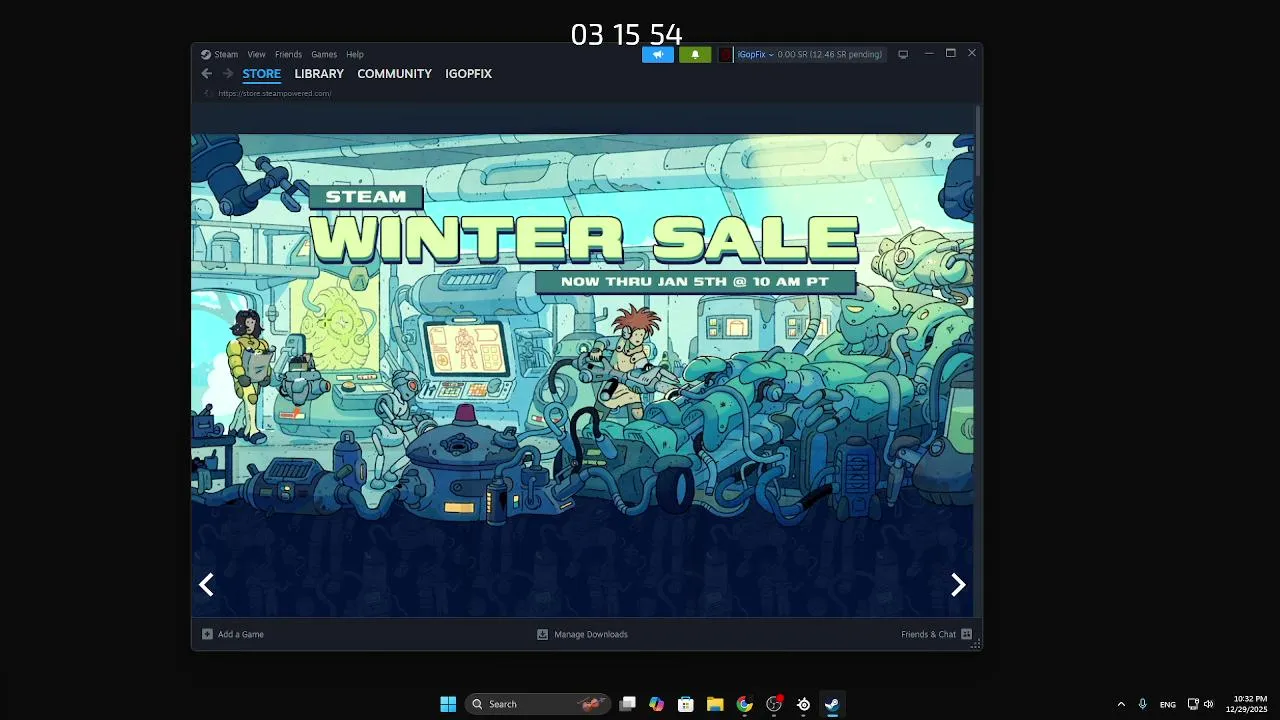Screen dimensions: 1280x720
Task: Switch to the LIBRARY tab
Action: [319, 74]
